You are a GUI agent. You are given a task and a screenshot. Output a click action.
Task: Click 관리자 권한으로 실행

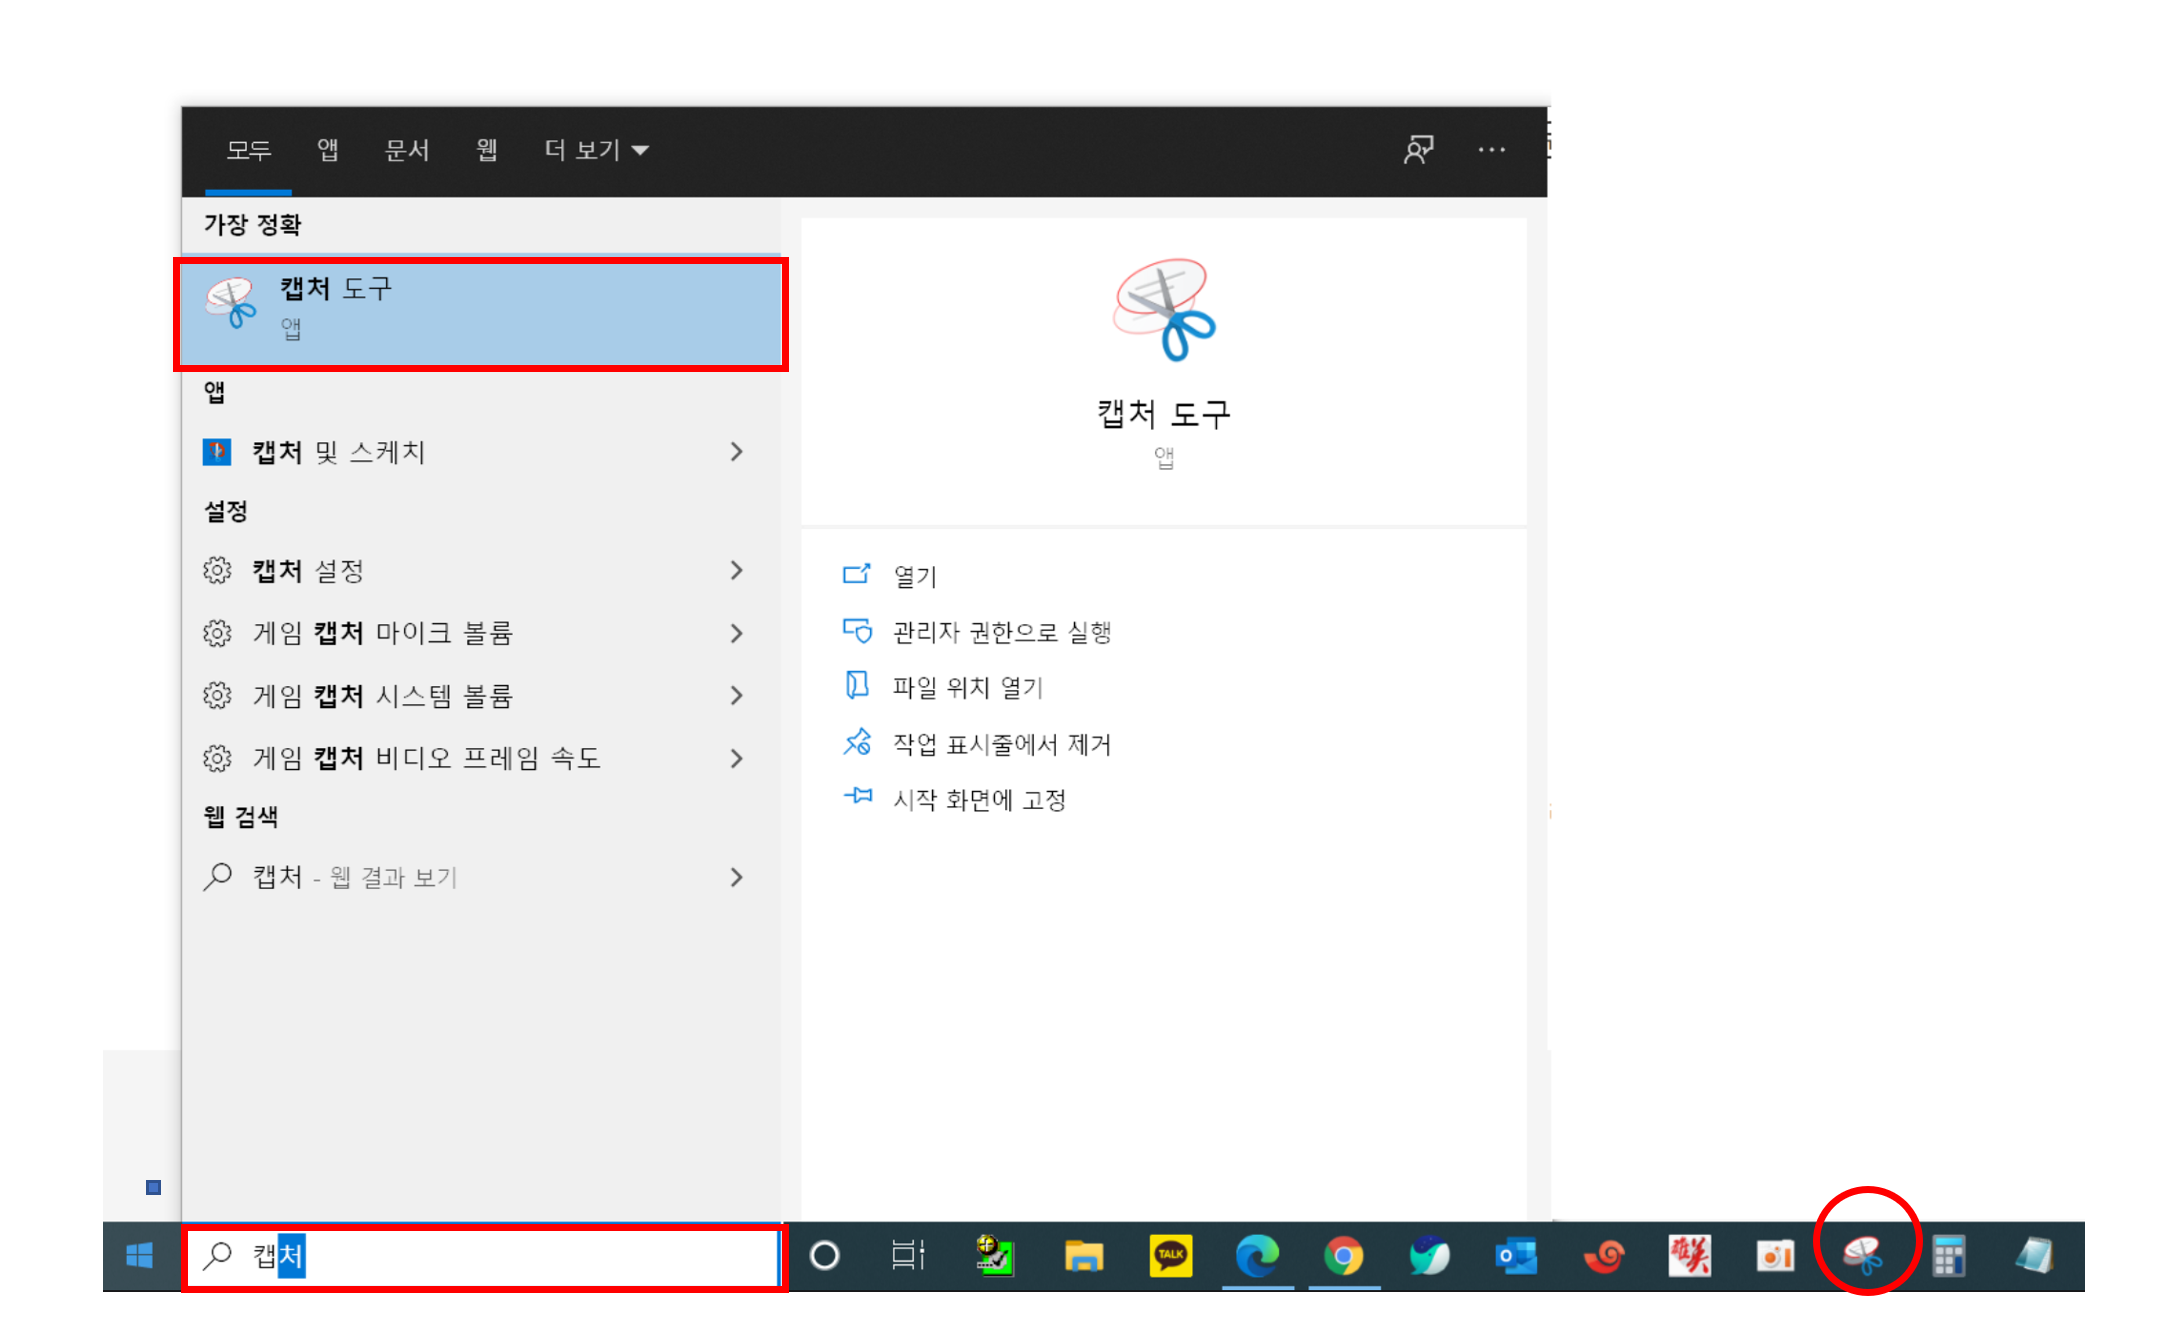(x=1001, y=632)
